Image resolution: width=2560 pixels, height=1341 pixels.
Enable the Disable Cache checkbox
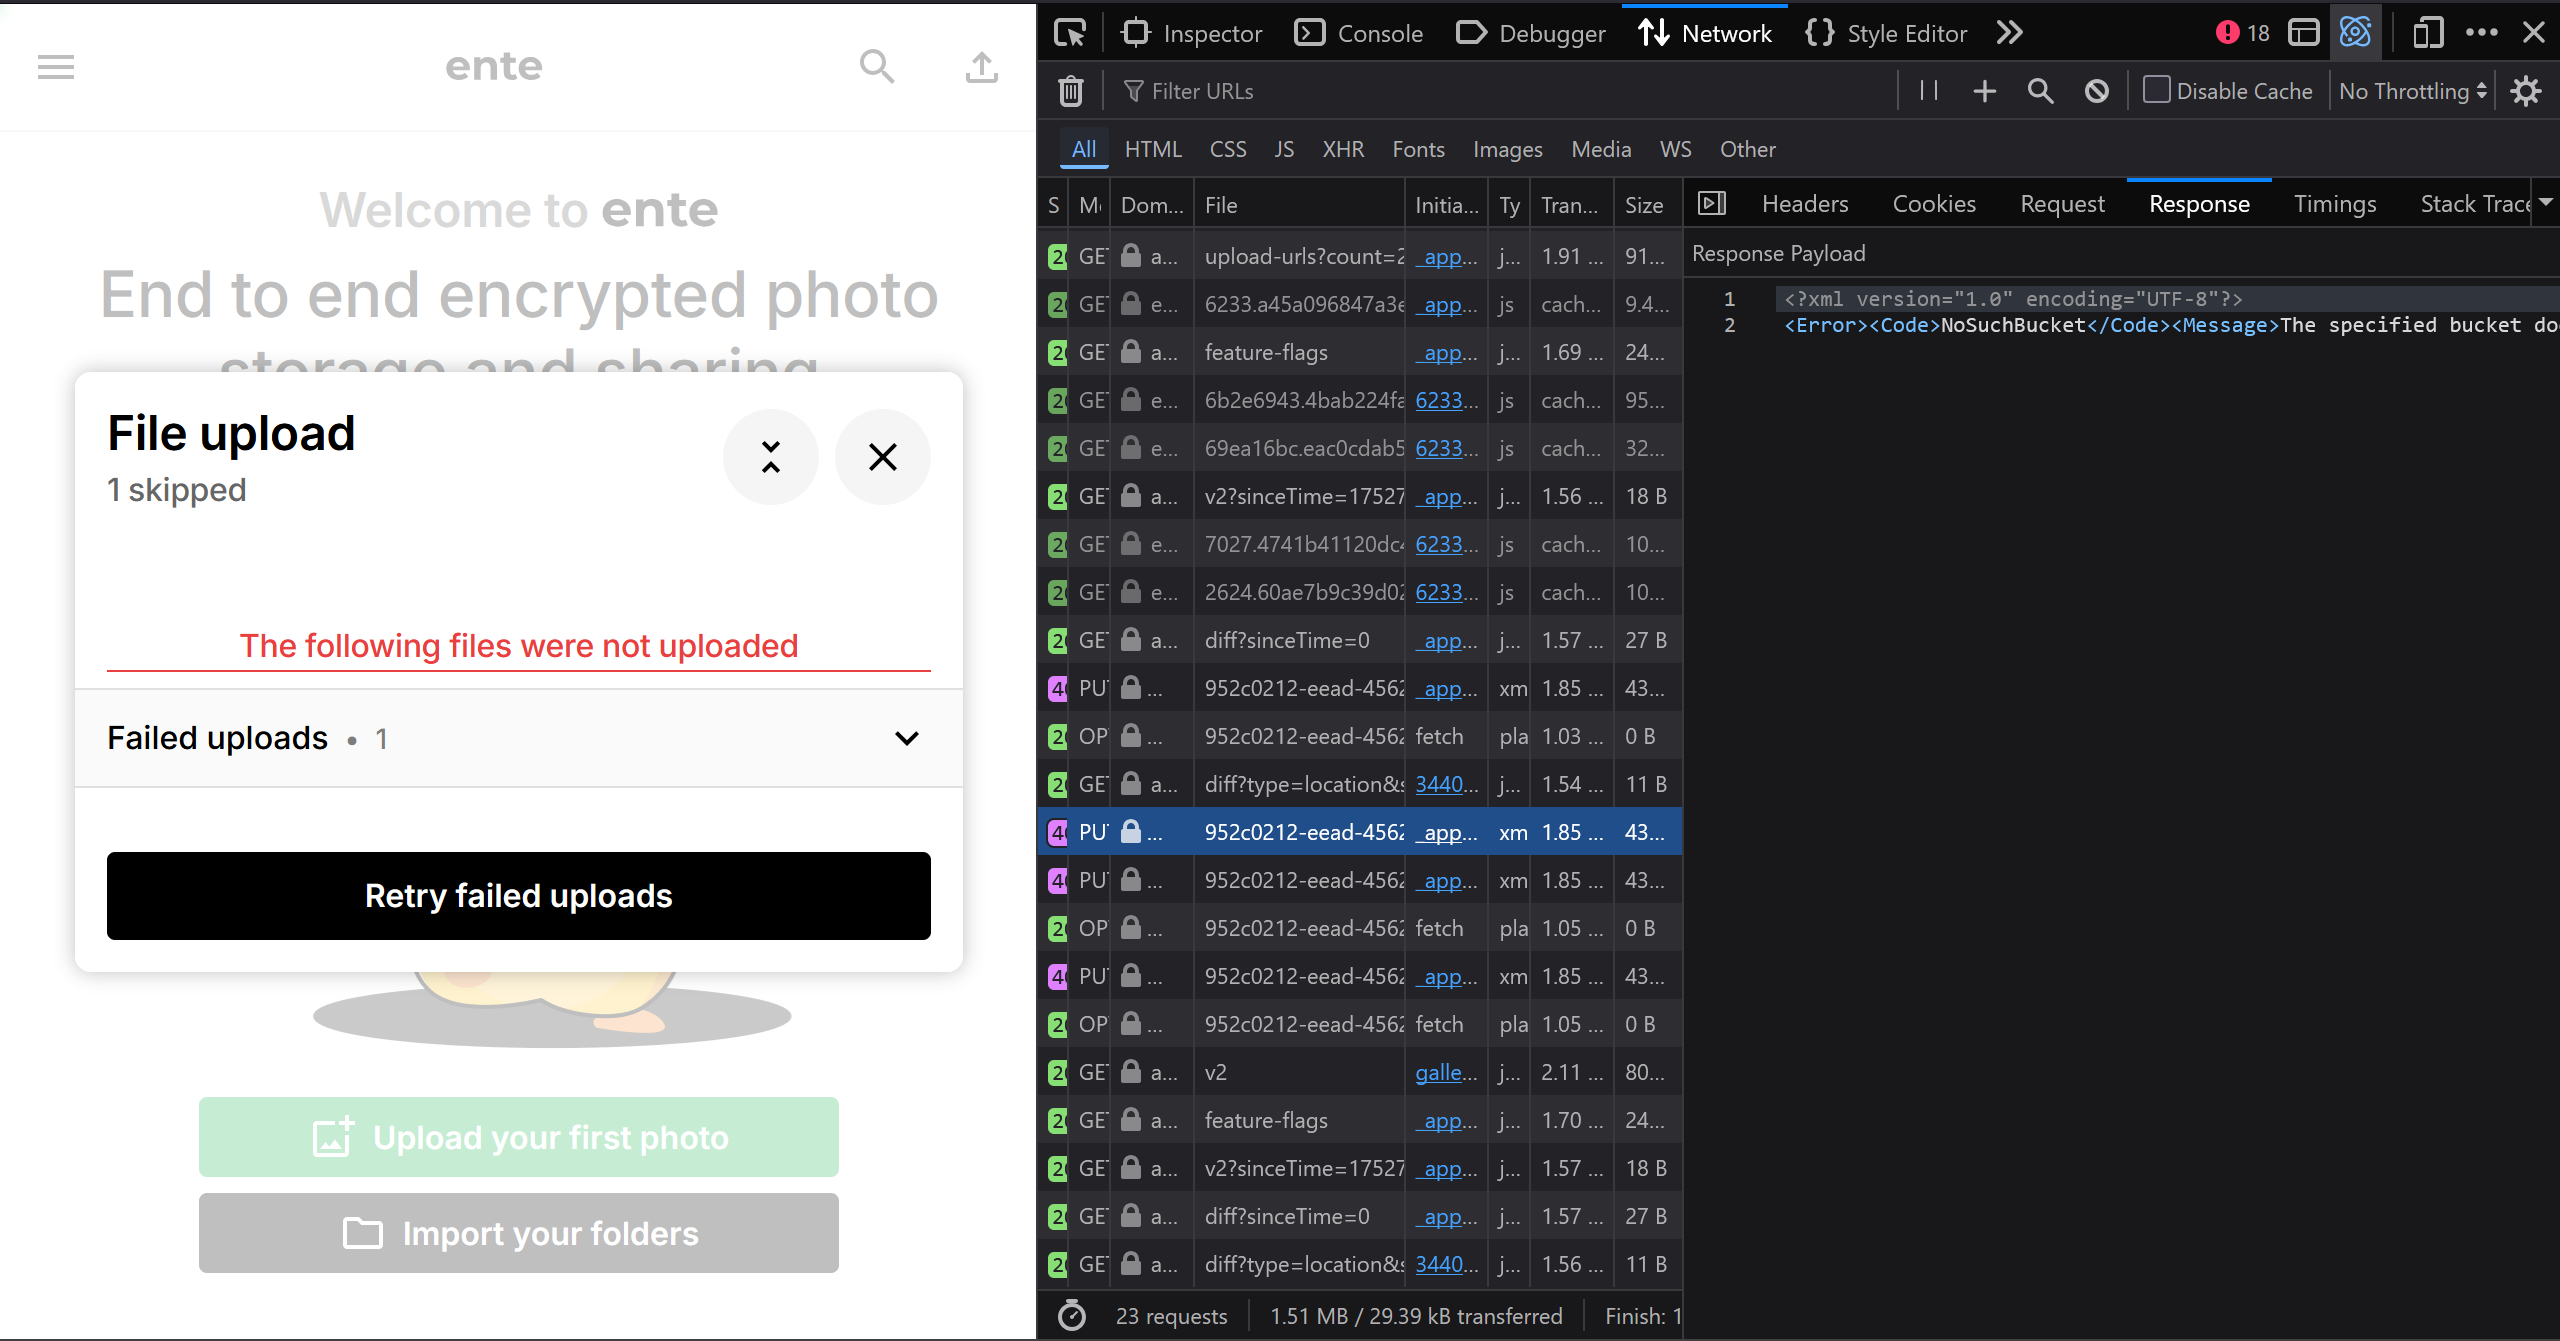pos(2157,90)
